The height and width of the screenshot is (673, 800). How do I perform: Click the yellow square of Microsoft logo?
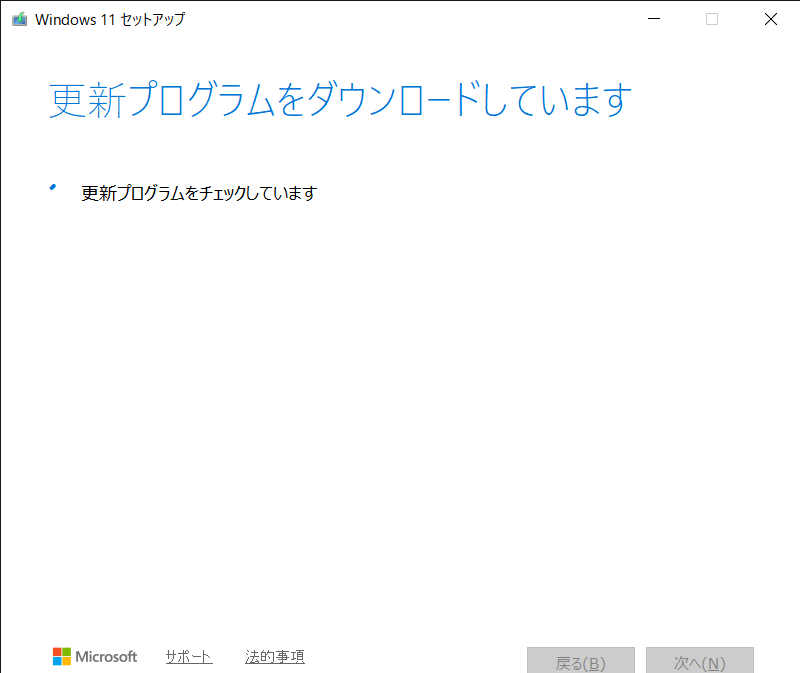(x=67, y=662)
